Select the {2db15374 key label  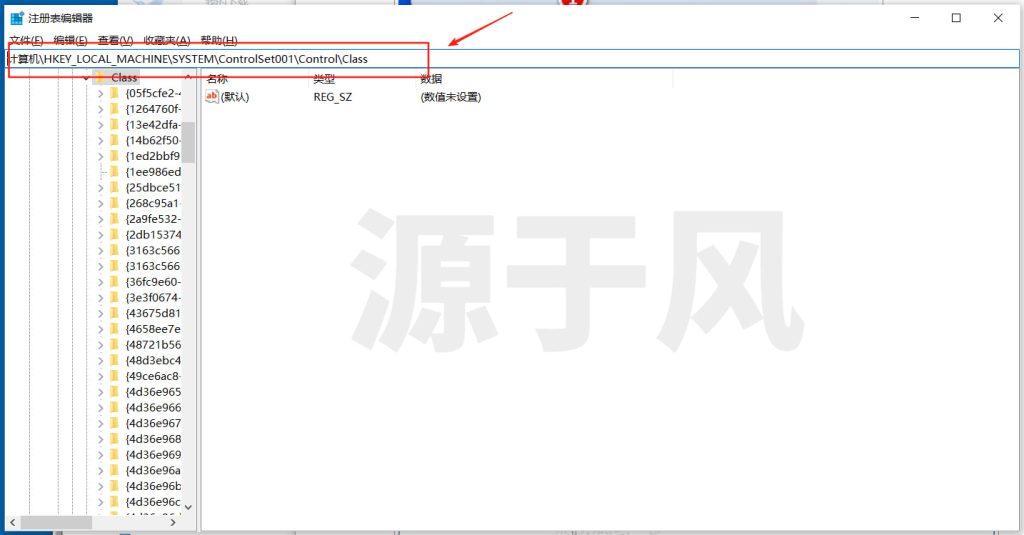click(x=153, y=235)
